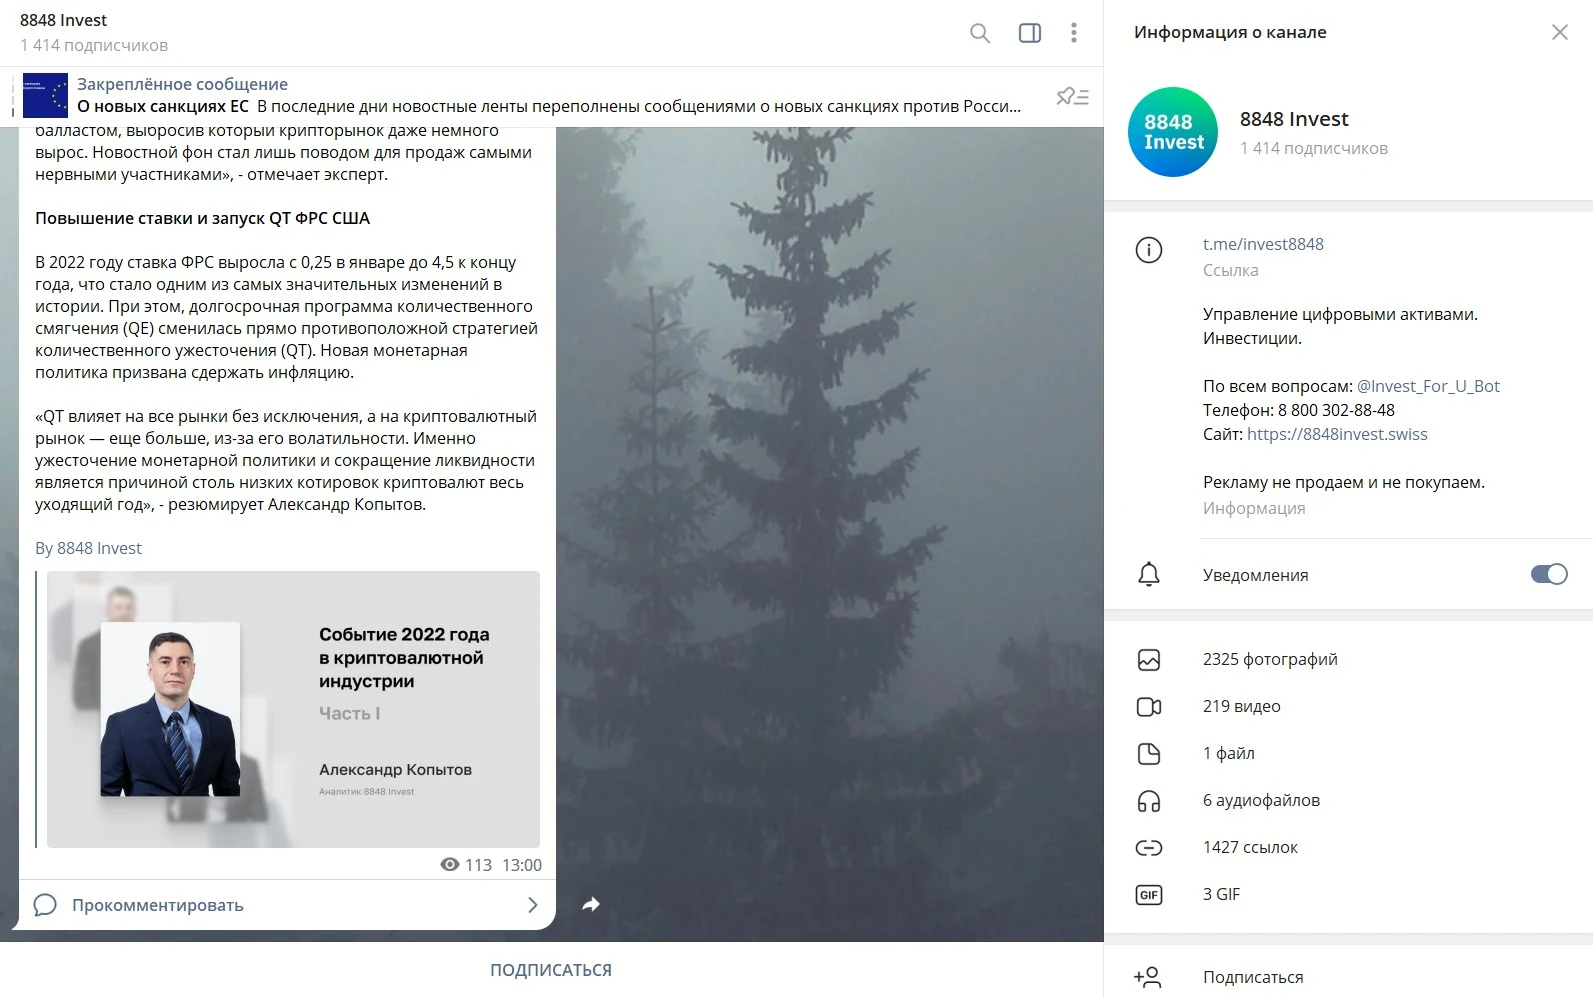Click the phone number 8 800 302-88-48
This screenshot has height=998, width=1593.
point(1336,410)
